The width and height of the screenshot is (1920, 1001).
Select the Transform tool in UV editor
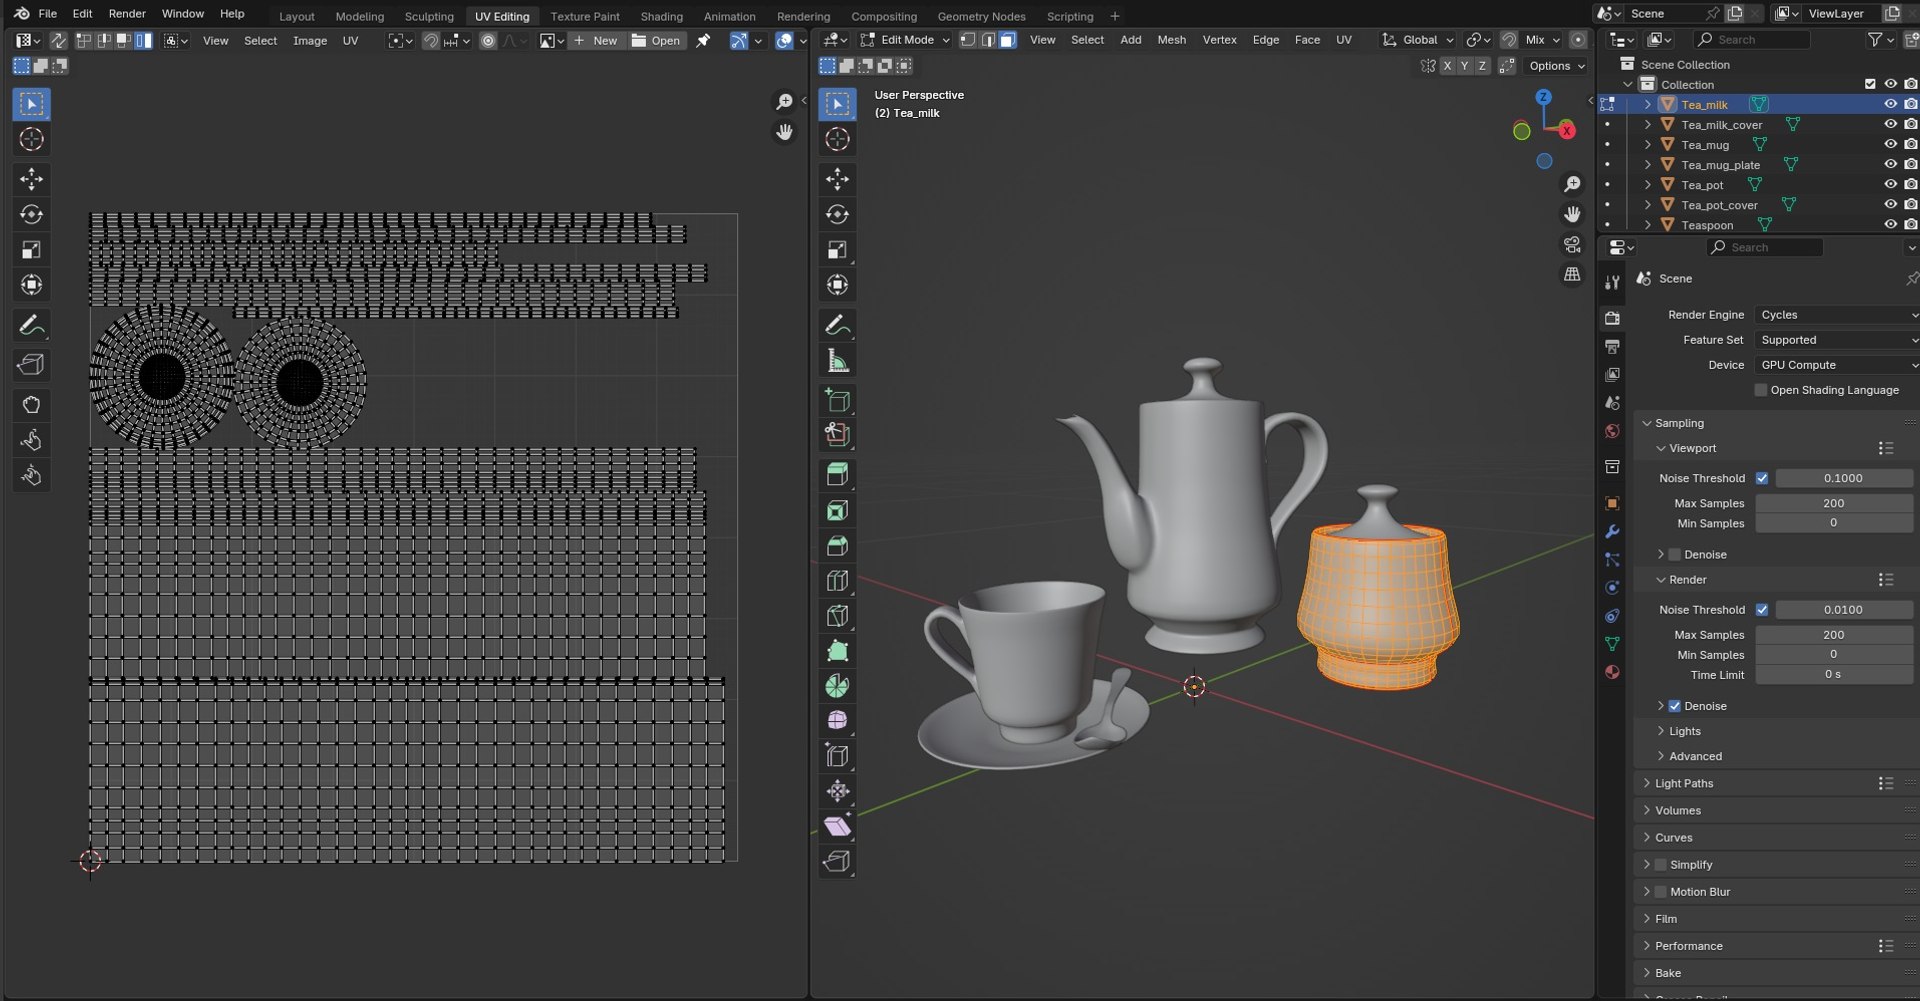31,285
